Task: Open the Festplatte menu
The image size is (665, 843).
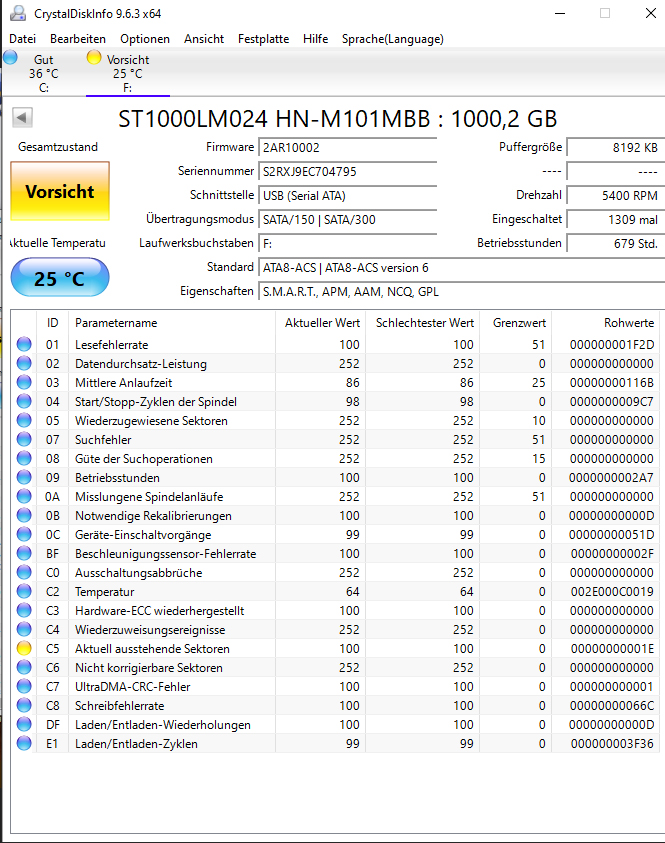Action: [x=263, y=39]
